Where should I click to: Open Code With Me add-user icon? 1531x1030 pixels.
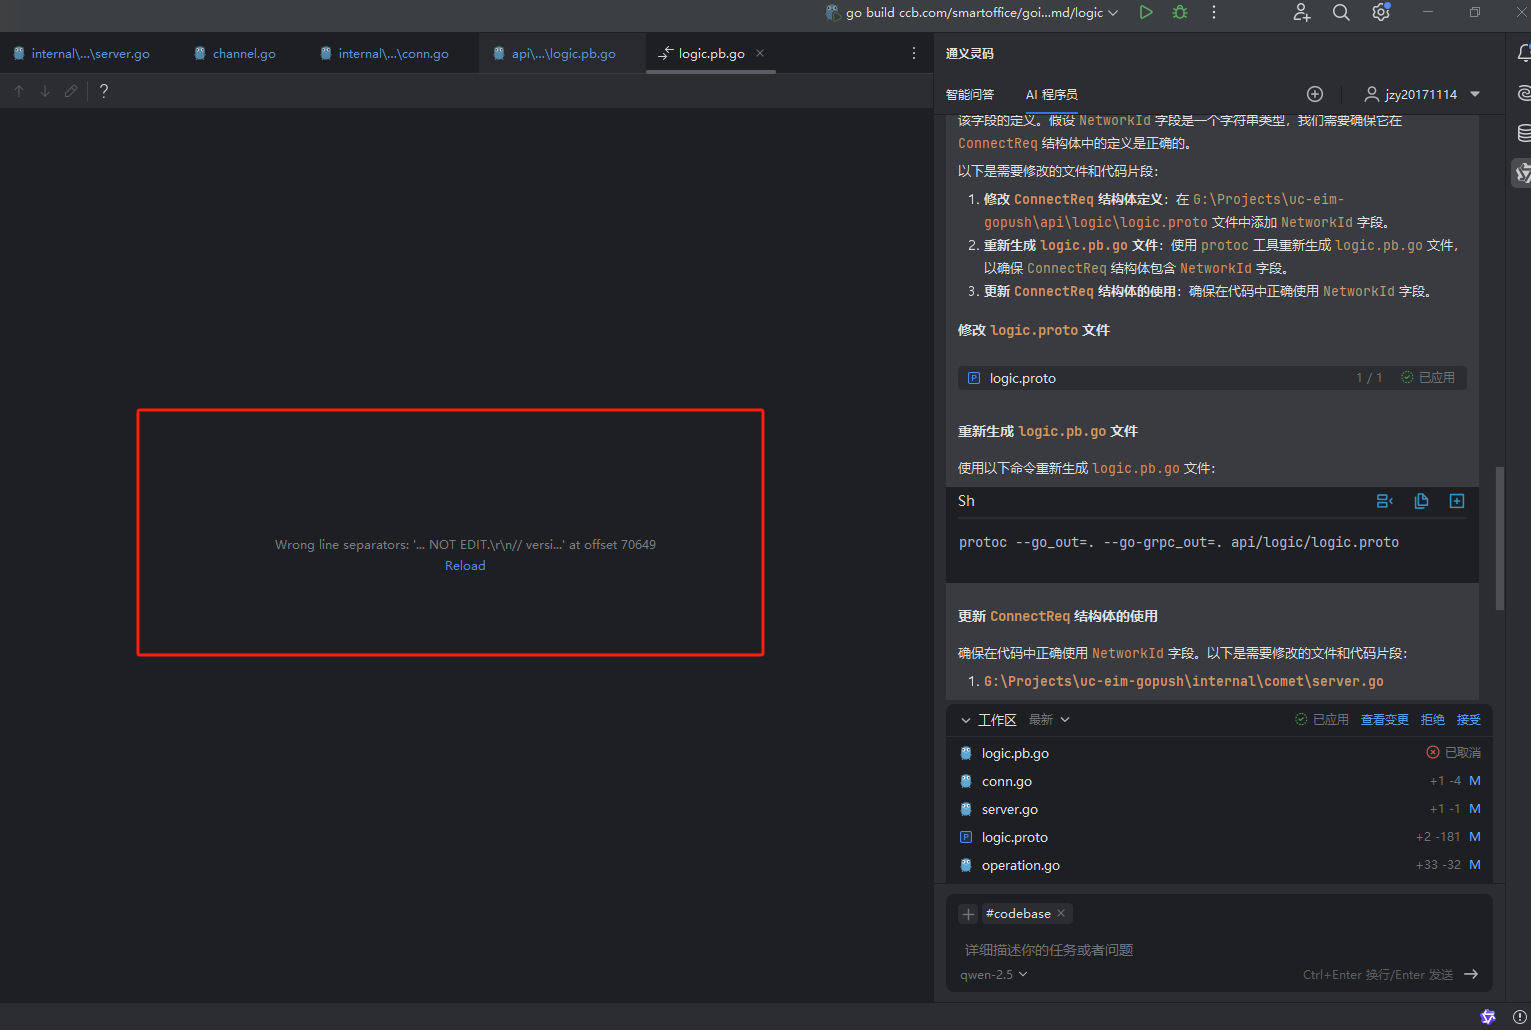tap(1301, 12)
